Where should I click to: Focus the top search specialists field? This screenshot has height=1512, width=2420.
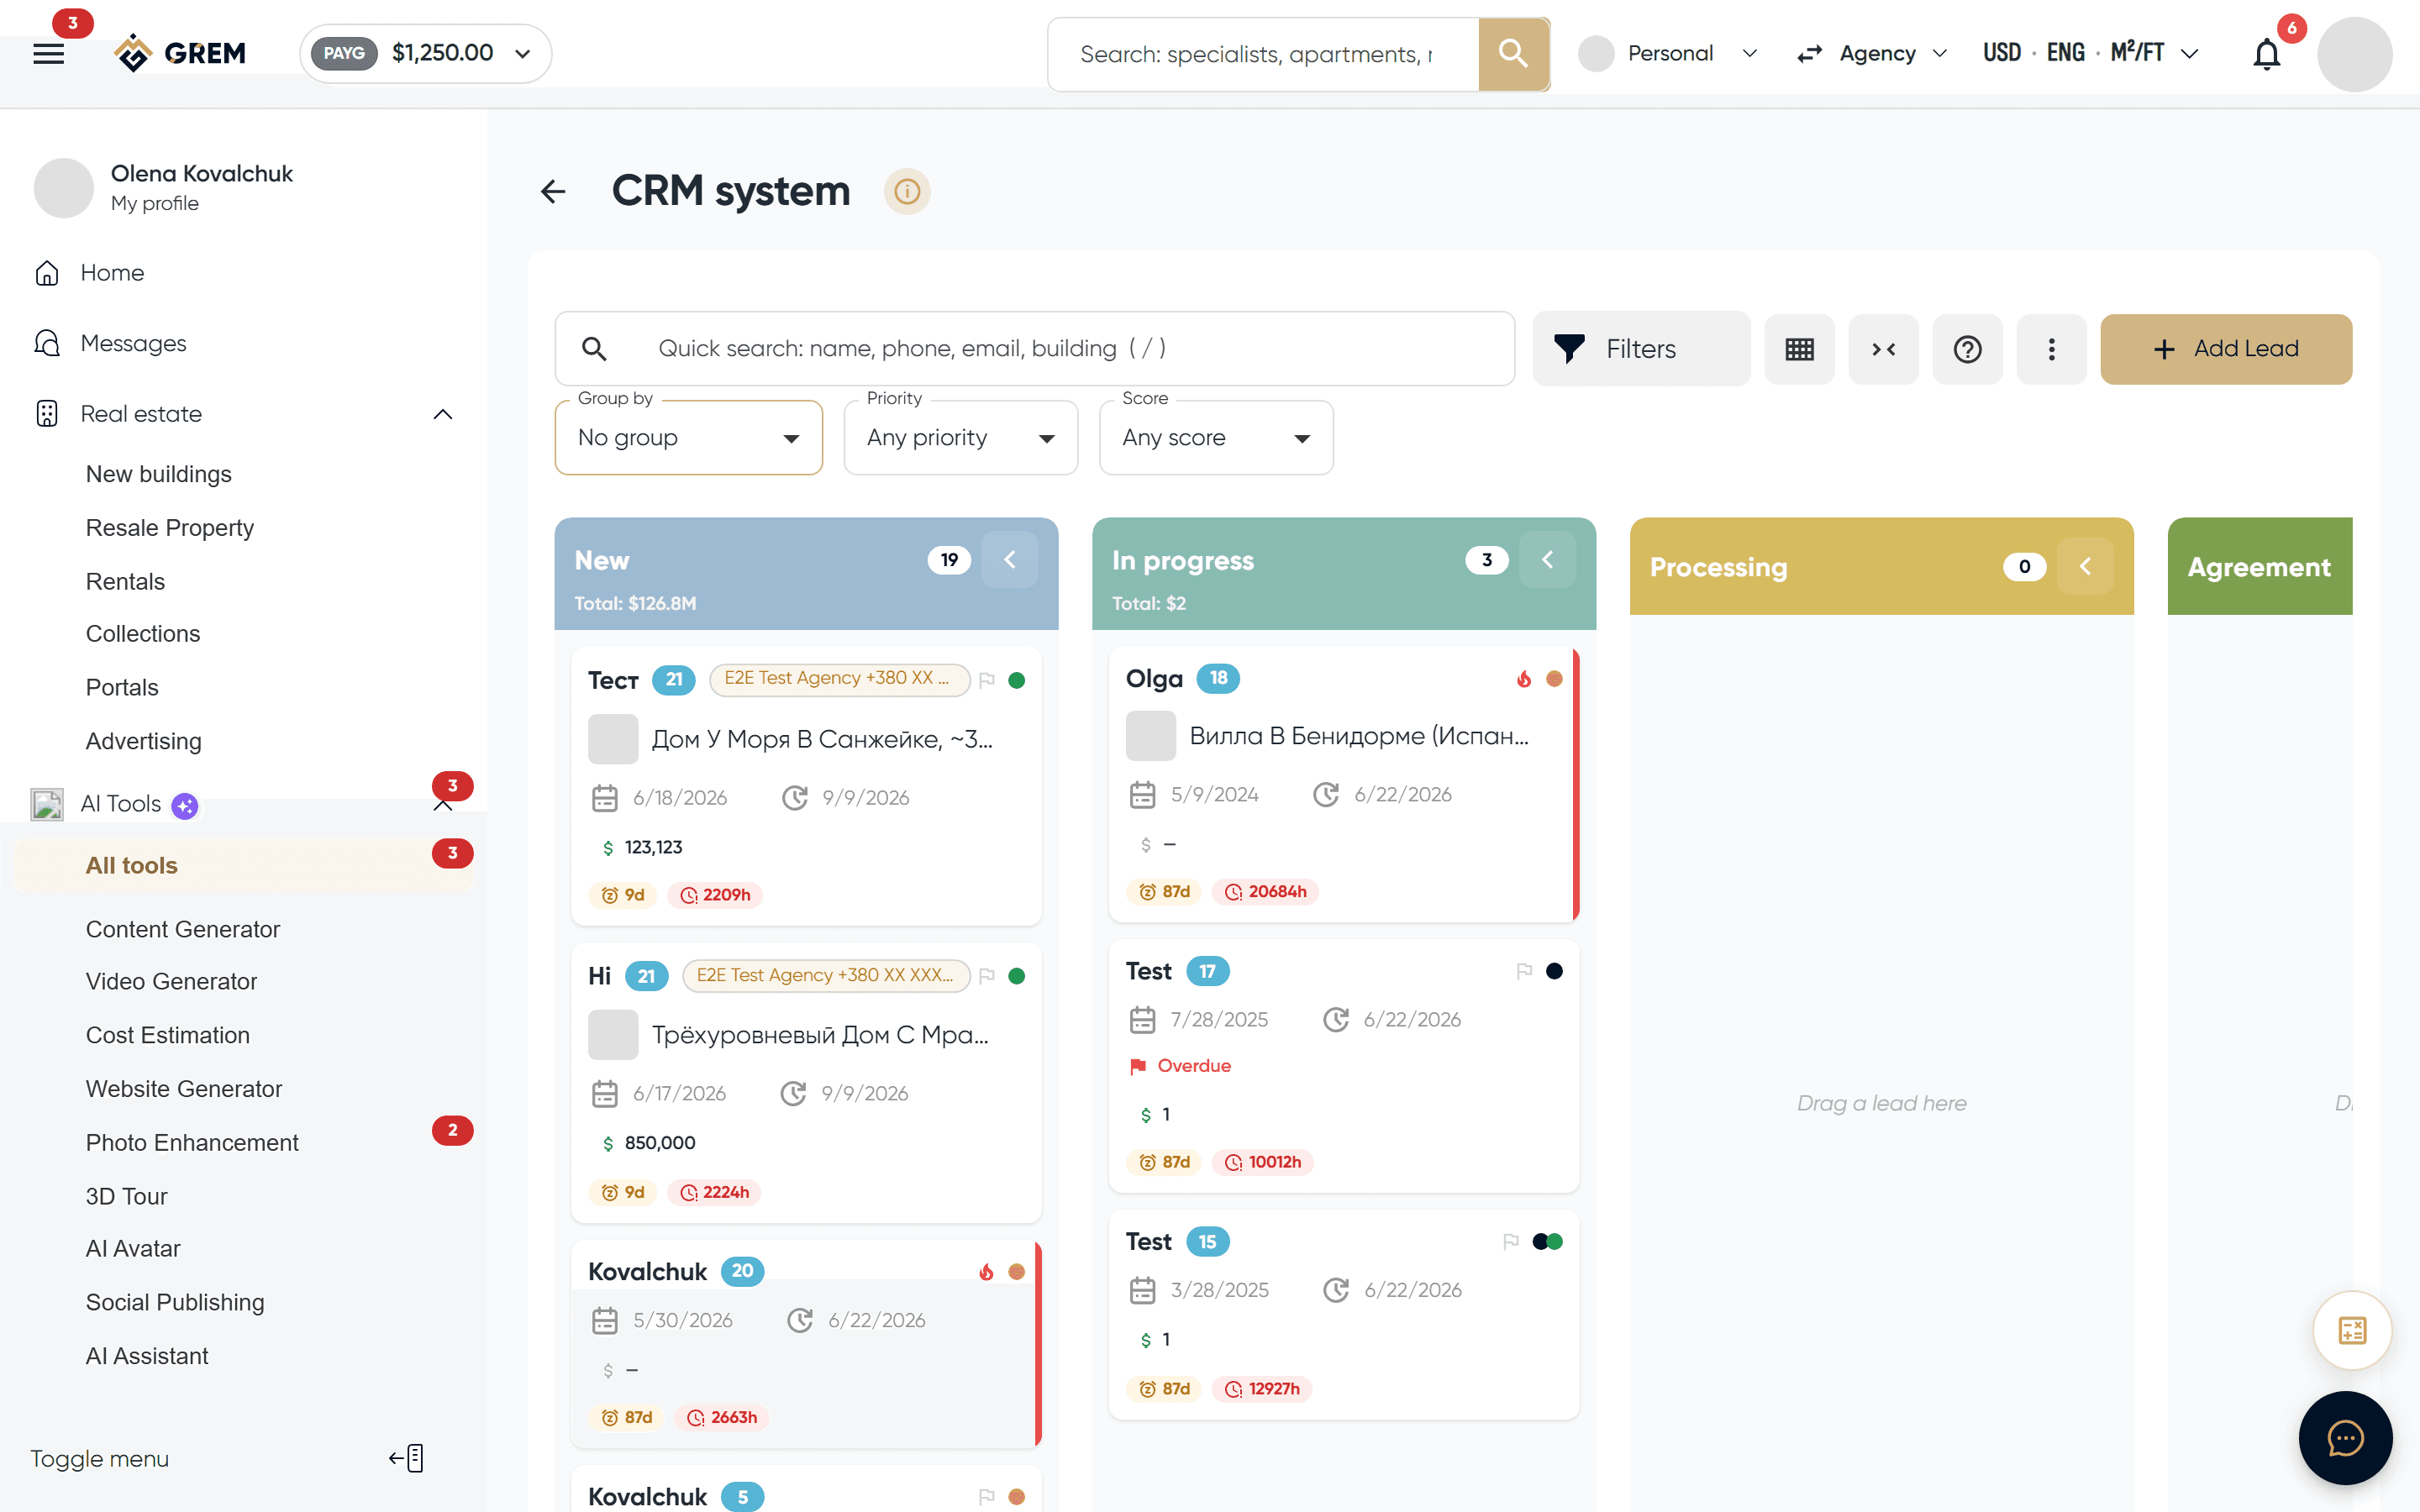click(x=1263, y=54)
